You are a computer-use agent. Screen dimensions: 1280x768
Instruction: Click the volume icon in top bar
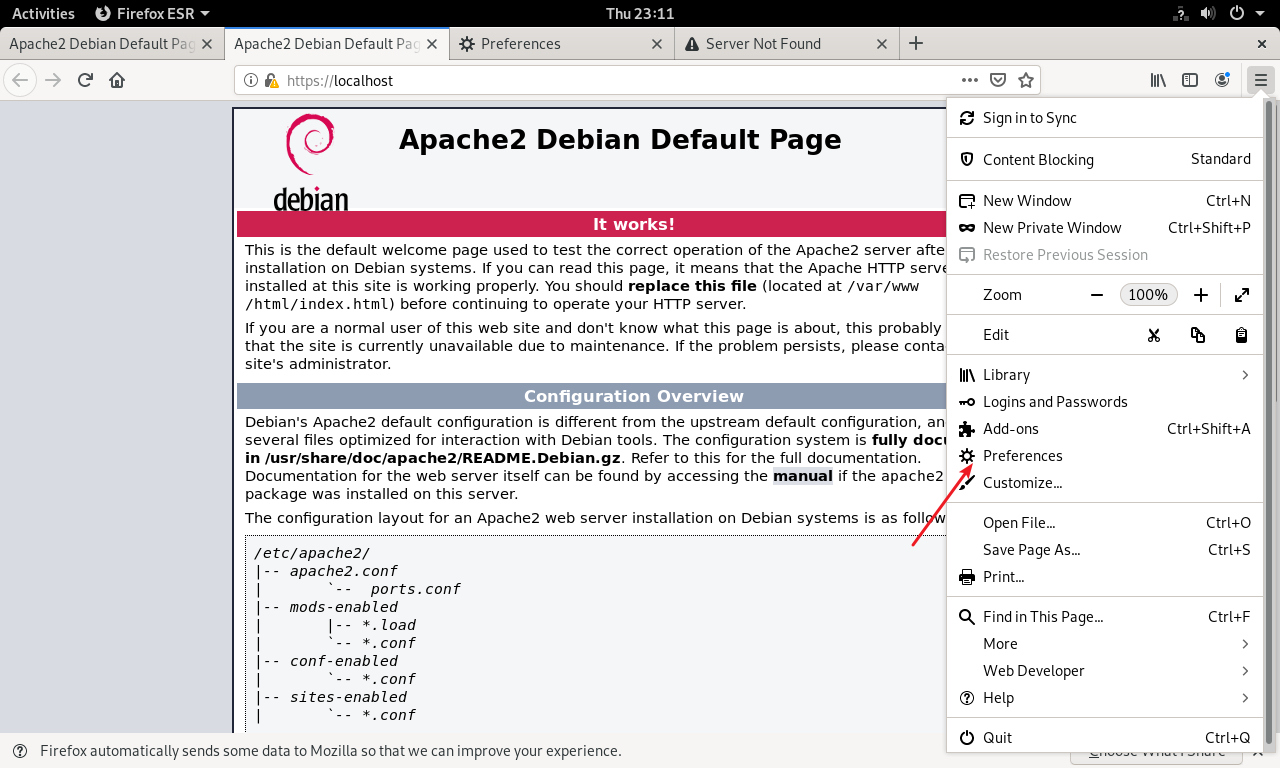click(x=1208, y=13)
